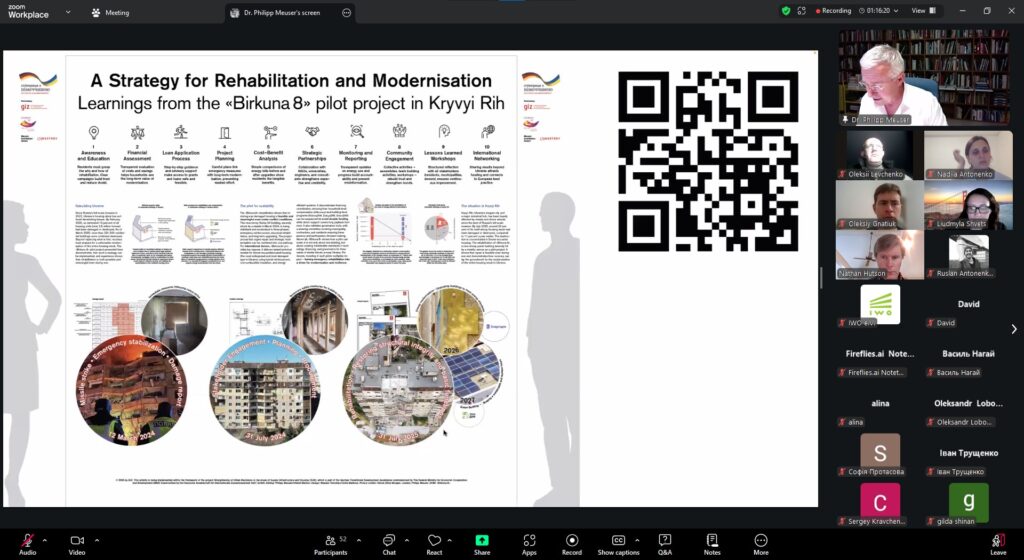This screenshot has height=560, width=1024.
Task: Open the Apps panel
Action: pyautogui.click(x=529, y=541)
